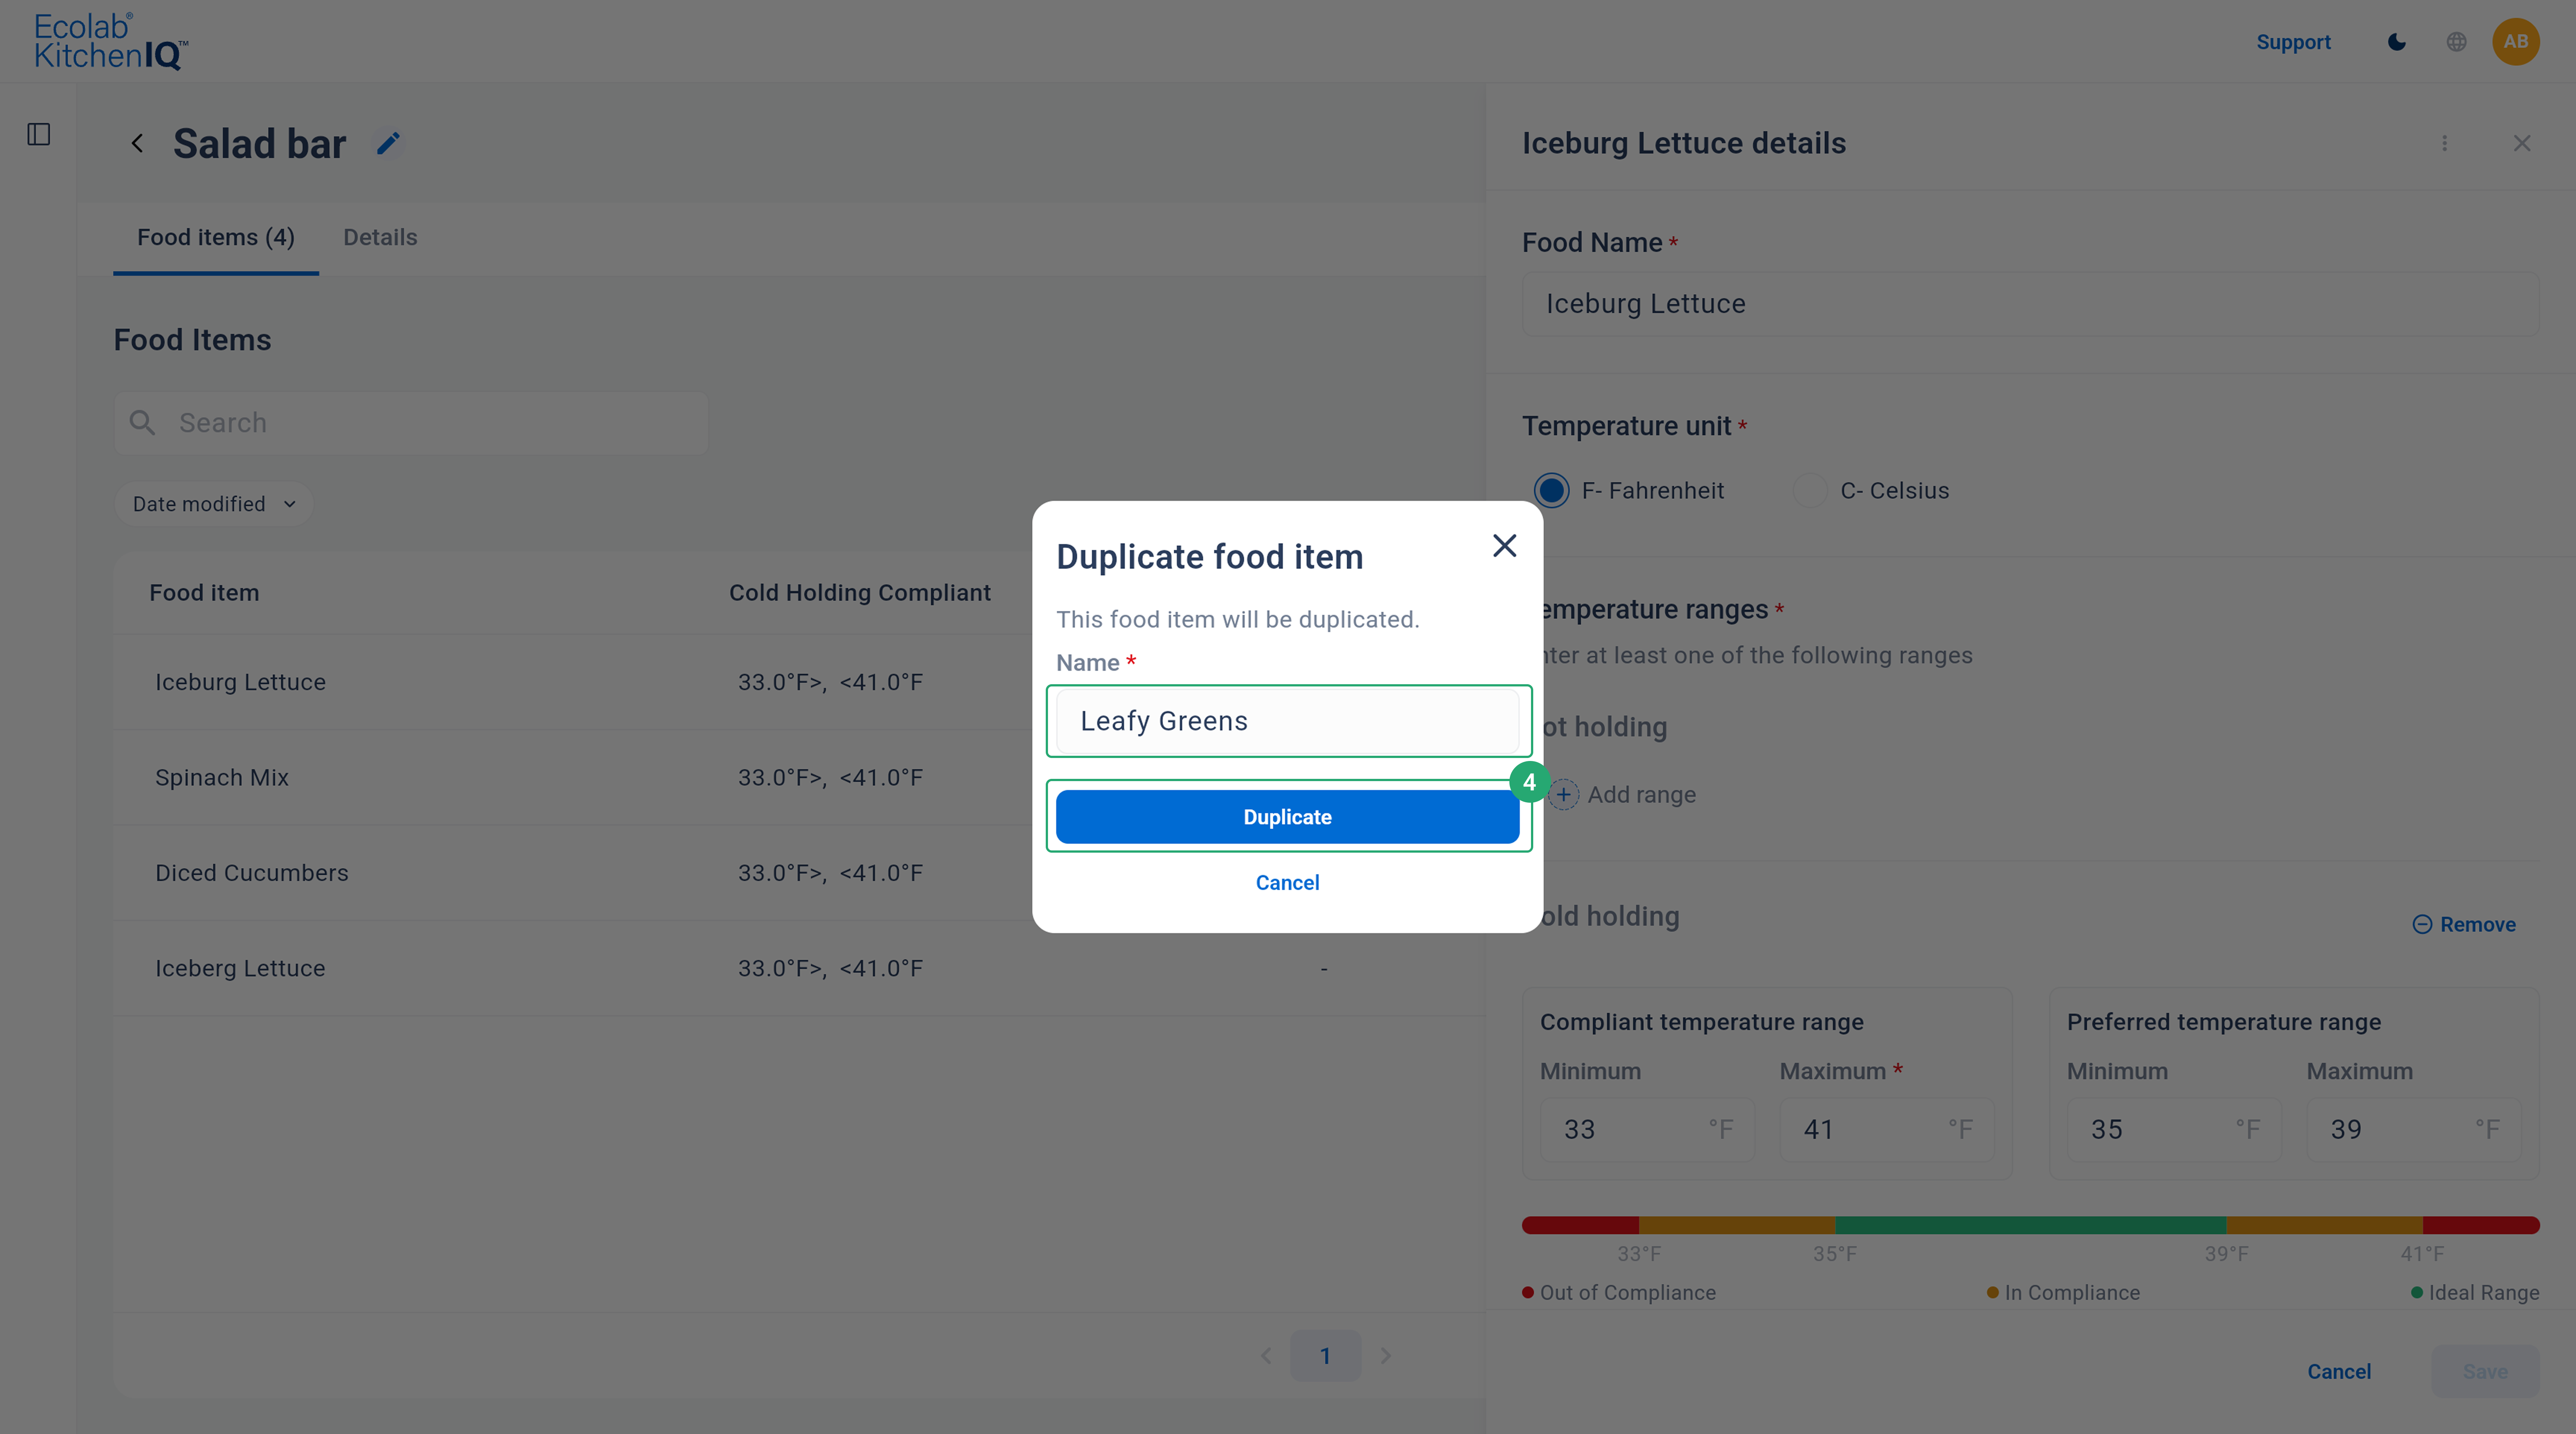Click preferred maximum temperature field 39
This screenshot has width=2576, height=1434.
tap(2414, 1130)
